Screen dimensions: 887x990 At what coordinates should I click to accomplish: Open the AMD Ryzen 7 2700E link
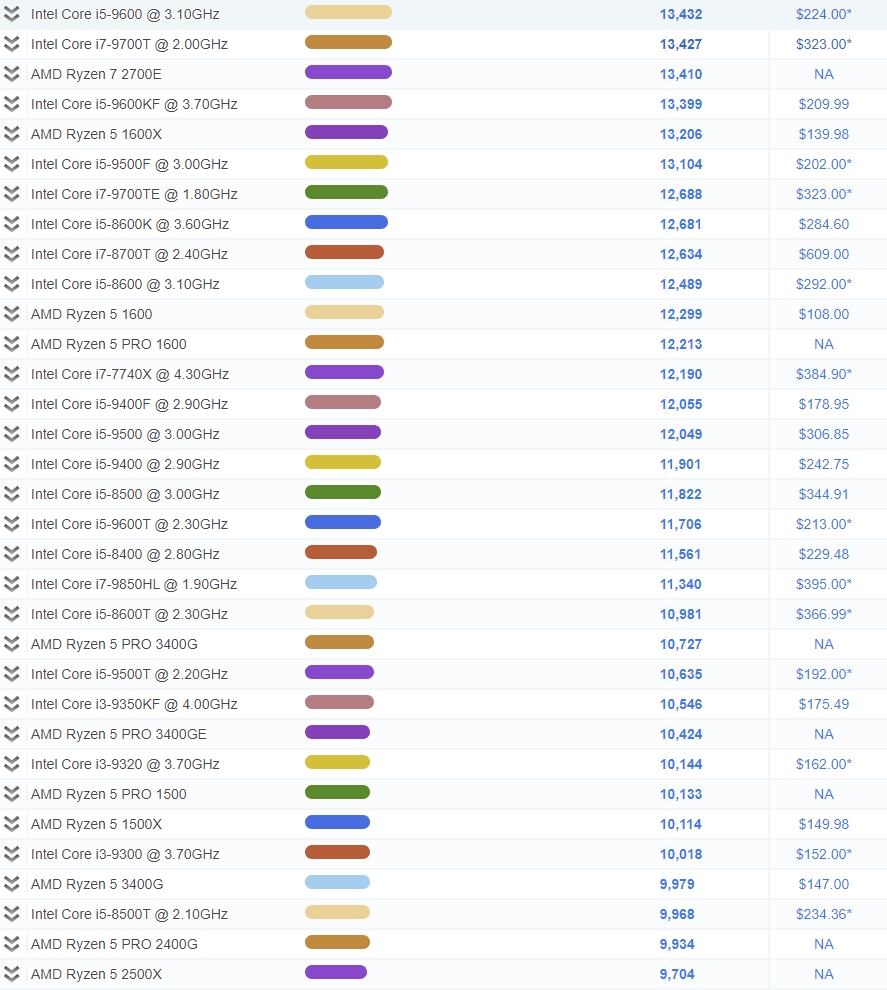pos(96,74)
